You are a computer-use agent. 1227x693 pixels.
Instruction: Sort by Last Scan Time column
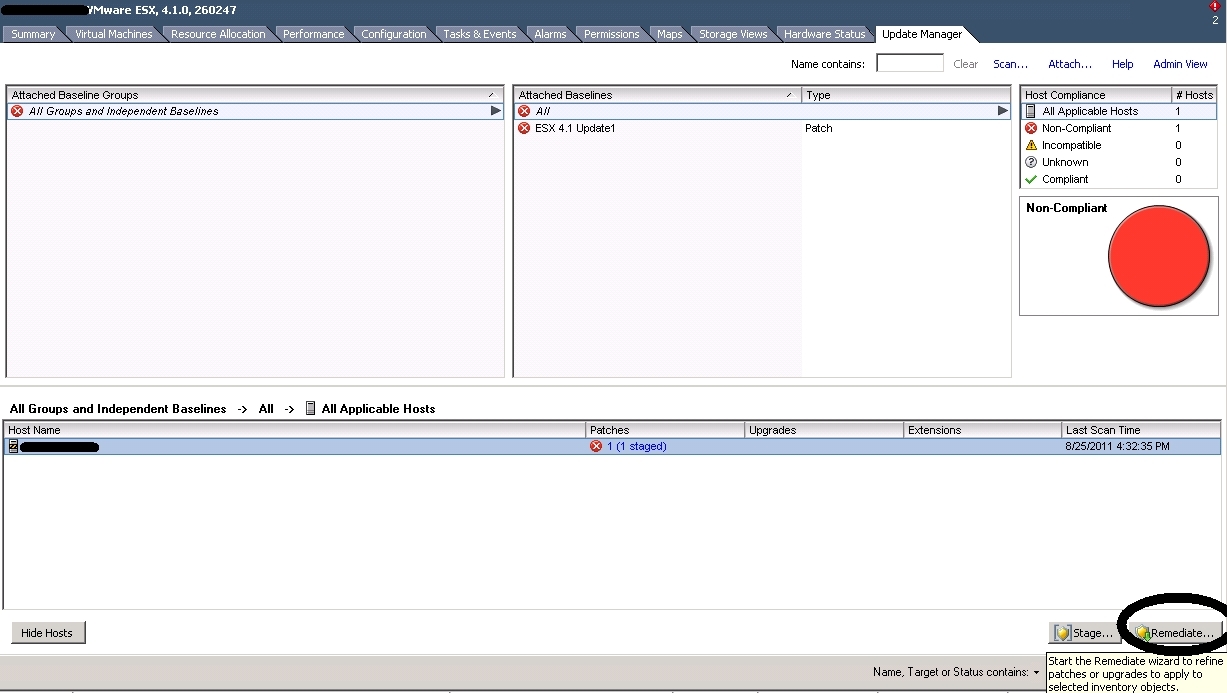pos(1141,430)
